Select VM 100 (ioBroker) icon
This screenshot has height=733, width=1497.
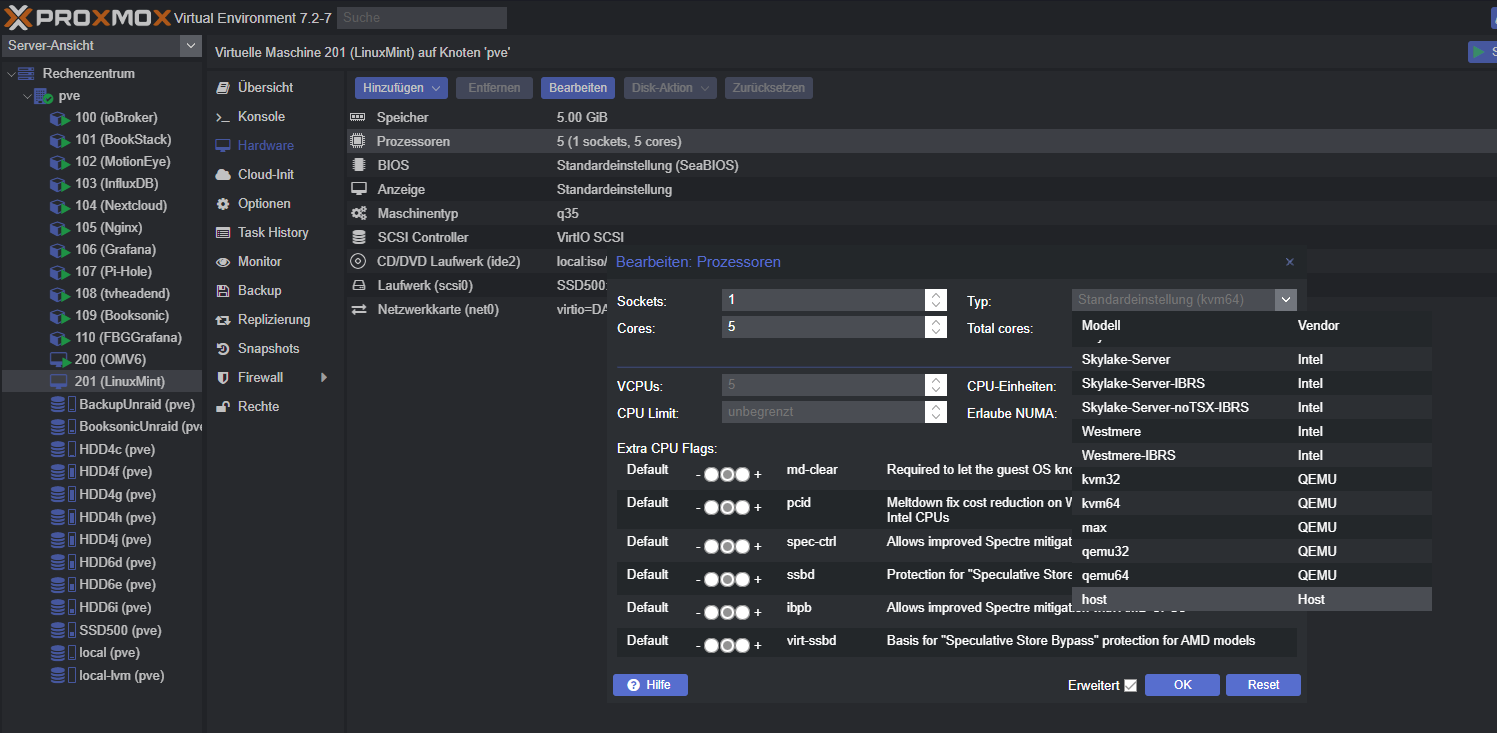click(x=59, y=118)
